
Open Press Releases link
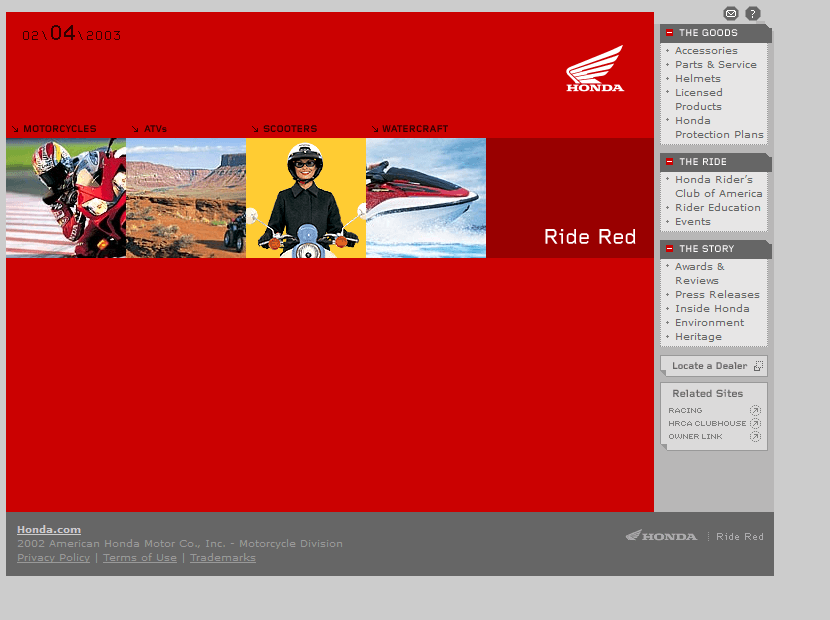[717, 294]
